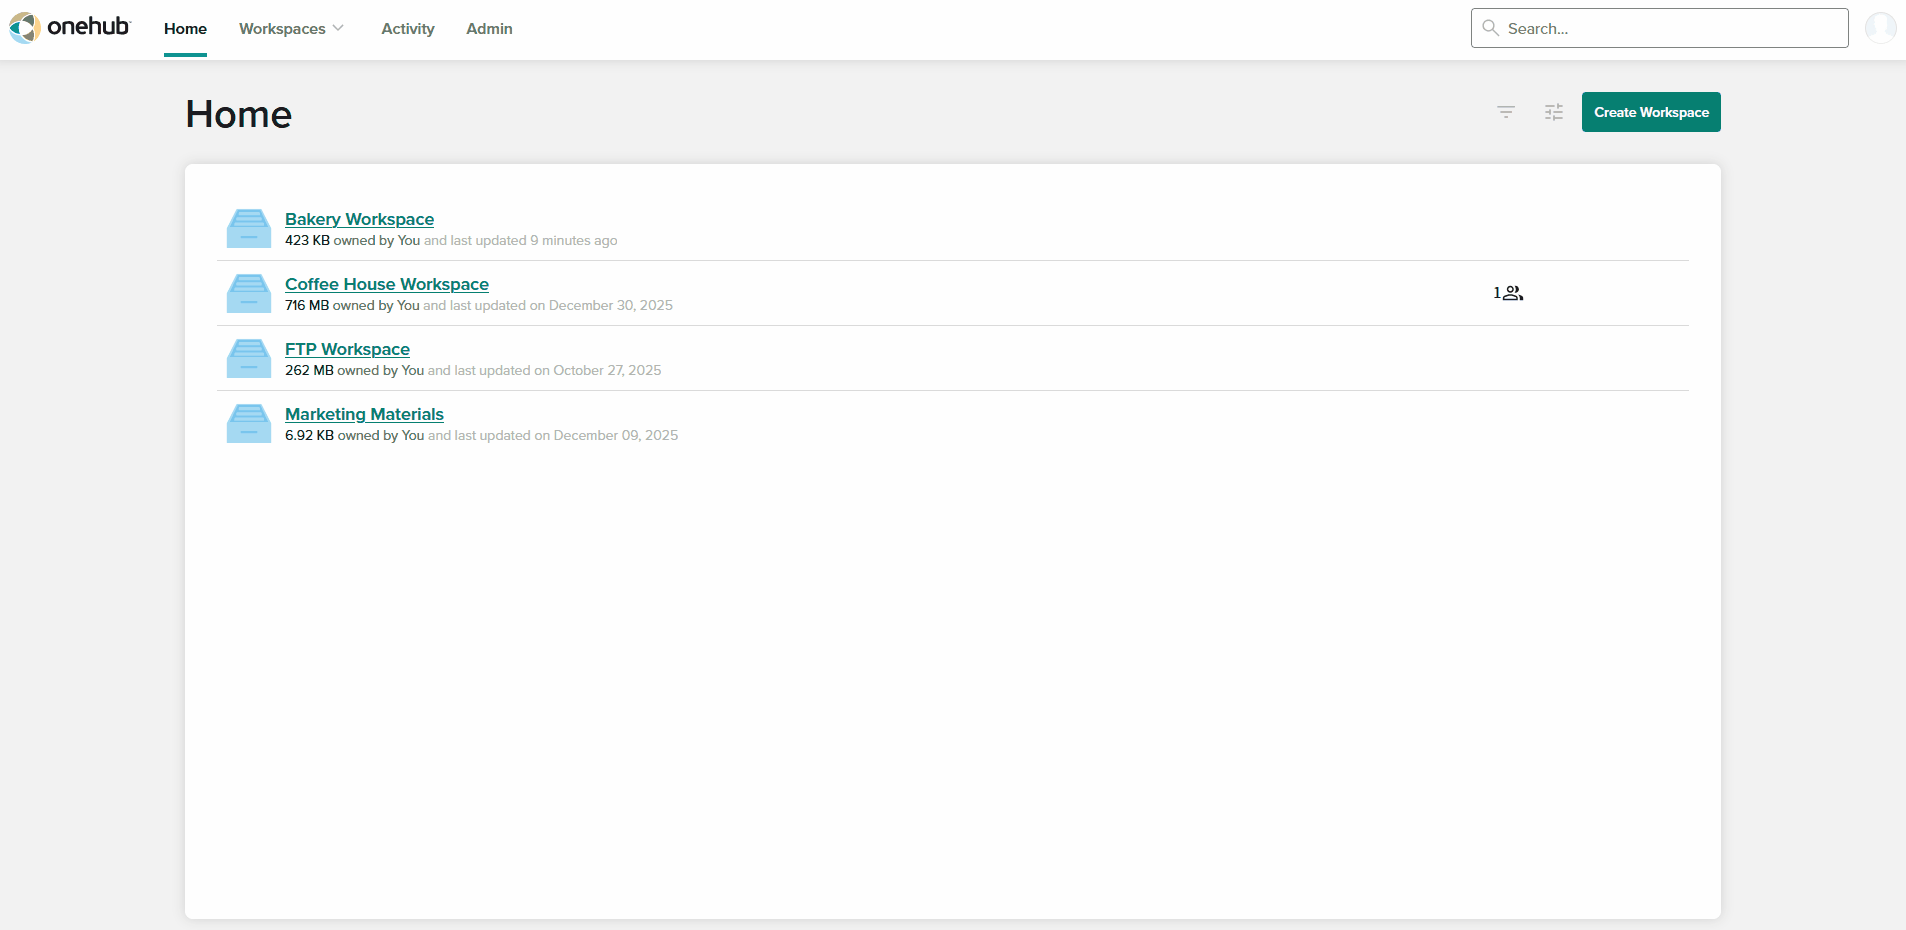Screen dimensions: 1906x930
Task: Open the Admin tab
Action: 489,29
